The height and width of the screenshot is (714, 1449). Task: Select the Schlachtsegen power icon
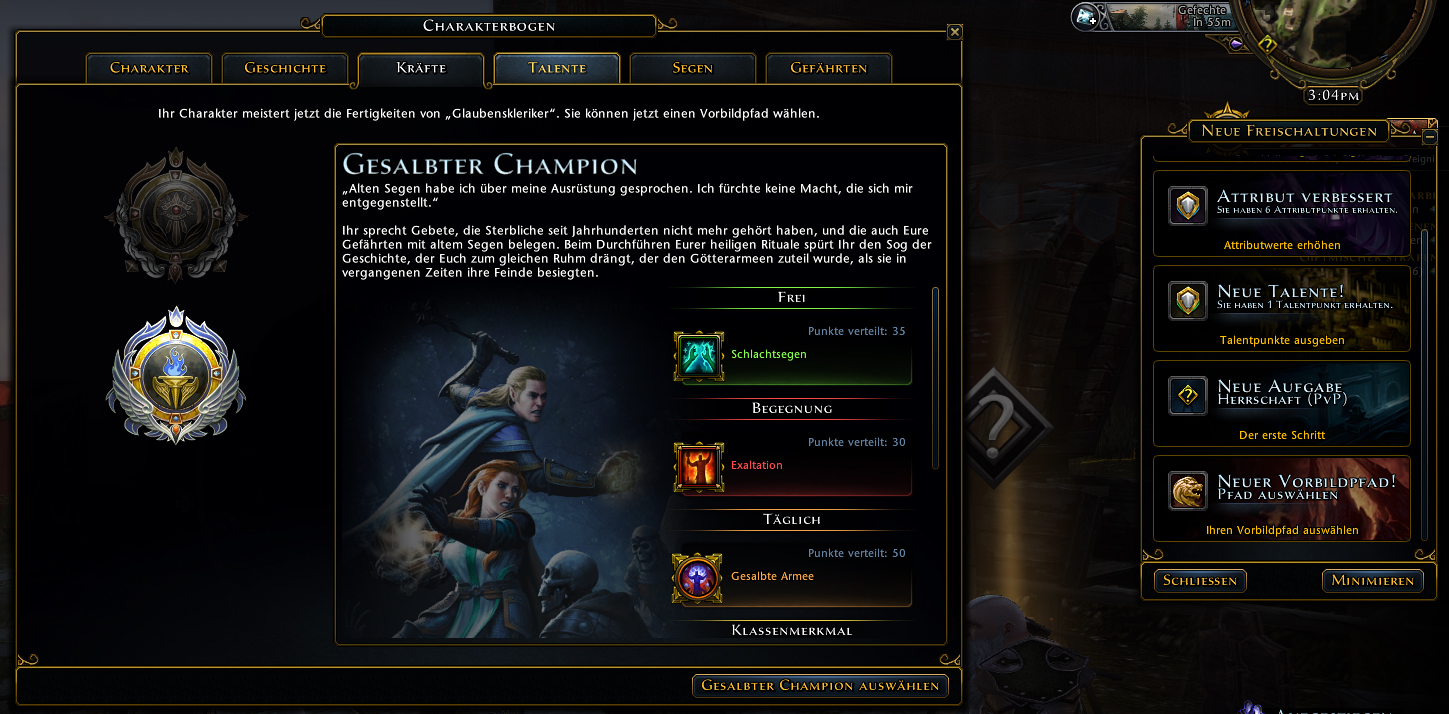699,356
